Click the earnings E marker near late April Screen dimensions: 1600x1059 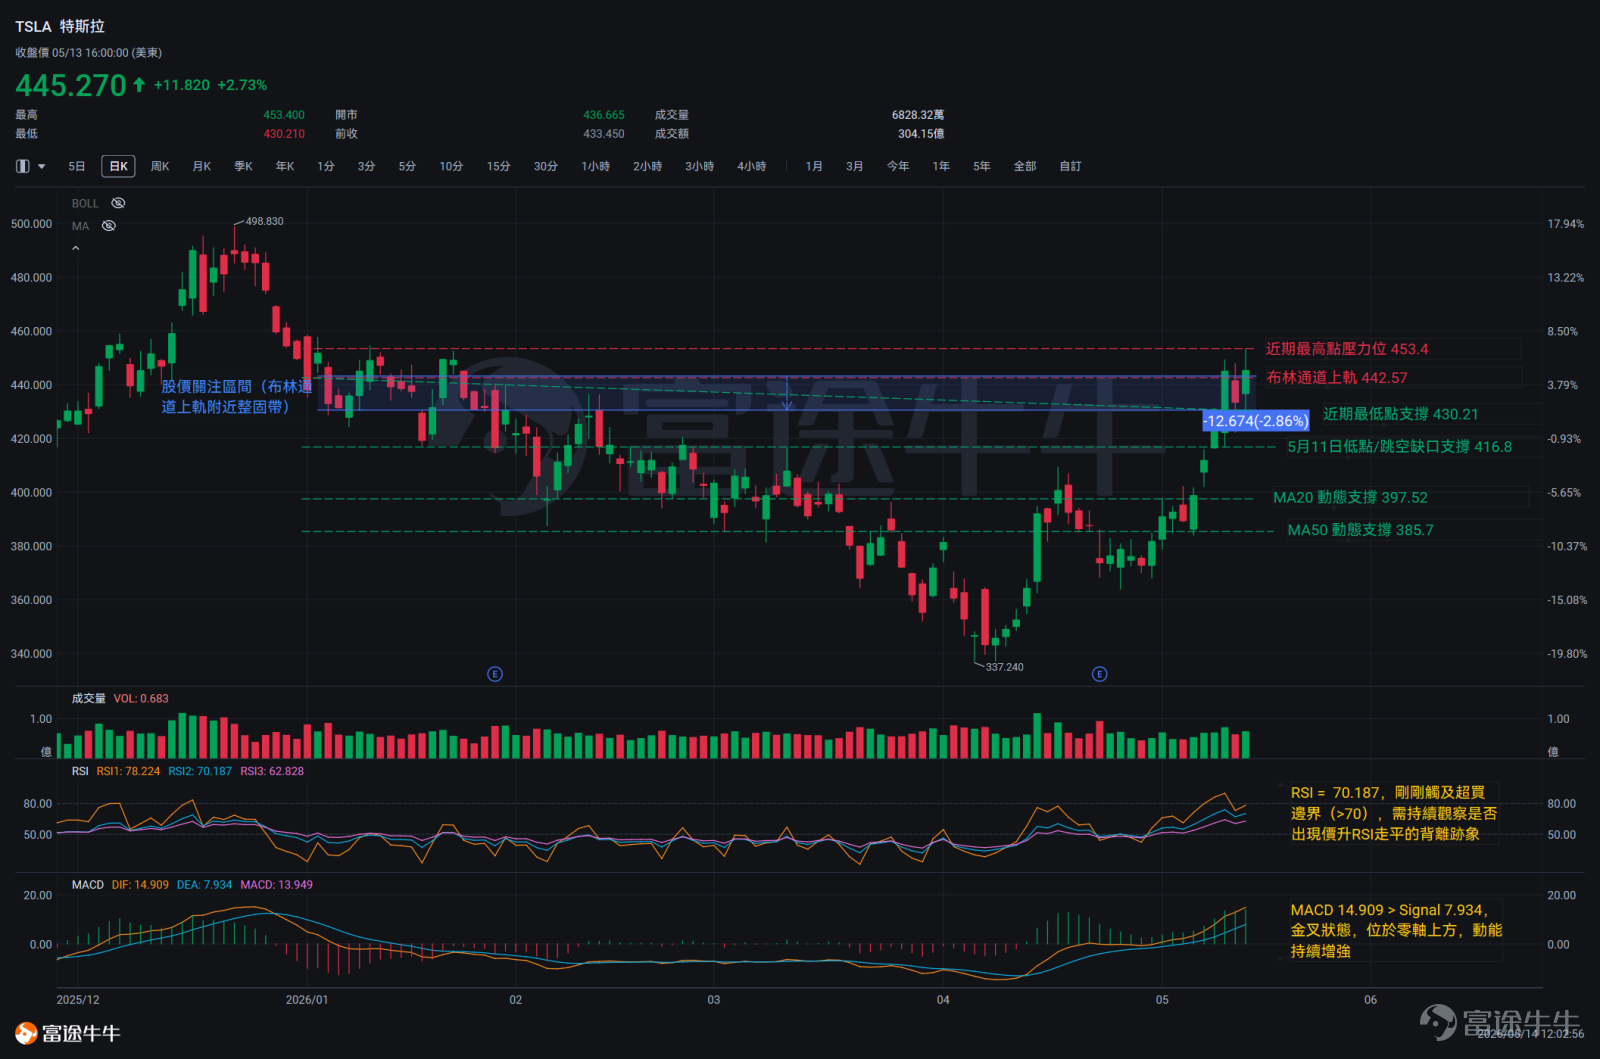1099,674
